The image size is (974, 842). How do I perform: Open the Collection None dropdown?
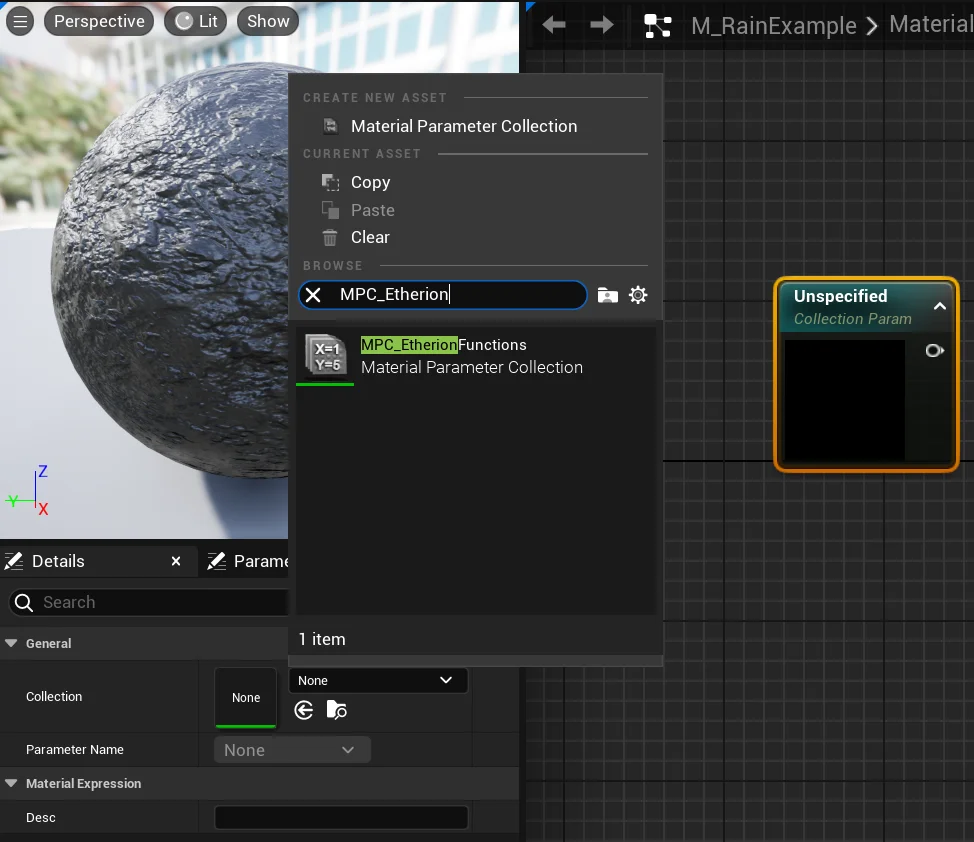click(377, 680)
